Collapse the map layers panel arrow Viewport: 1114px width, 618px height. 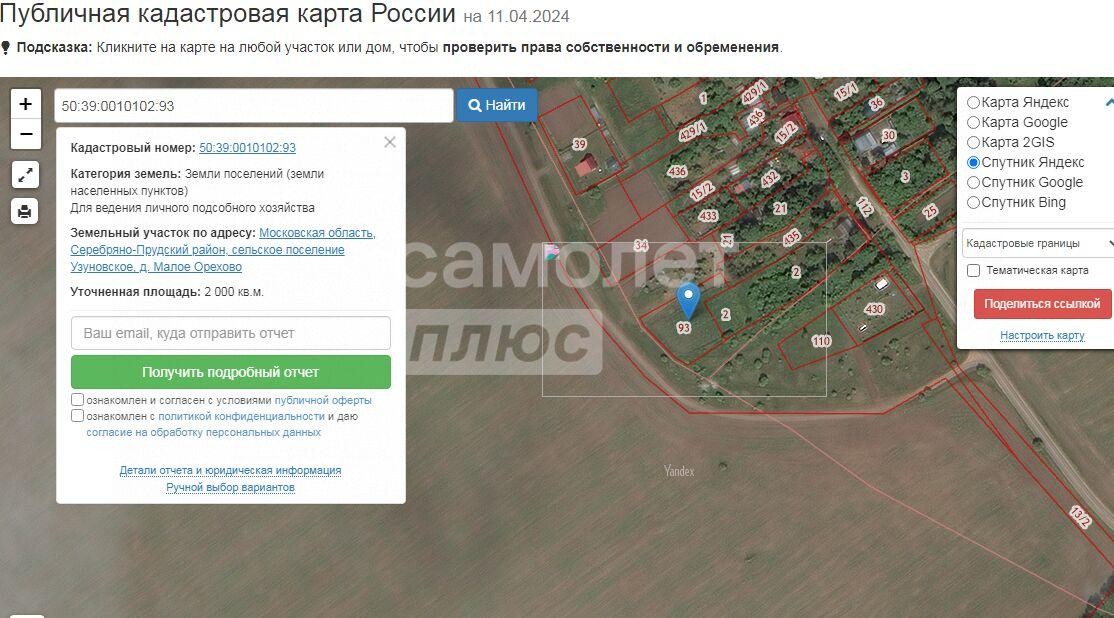coord(1109,102)
